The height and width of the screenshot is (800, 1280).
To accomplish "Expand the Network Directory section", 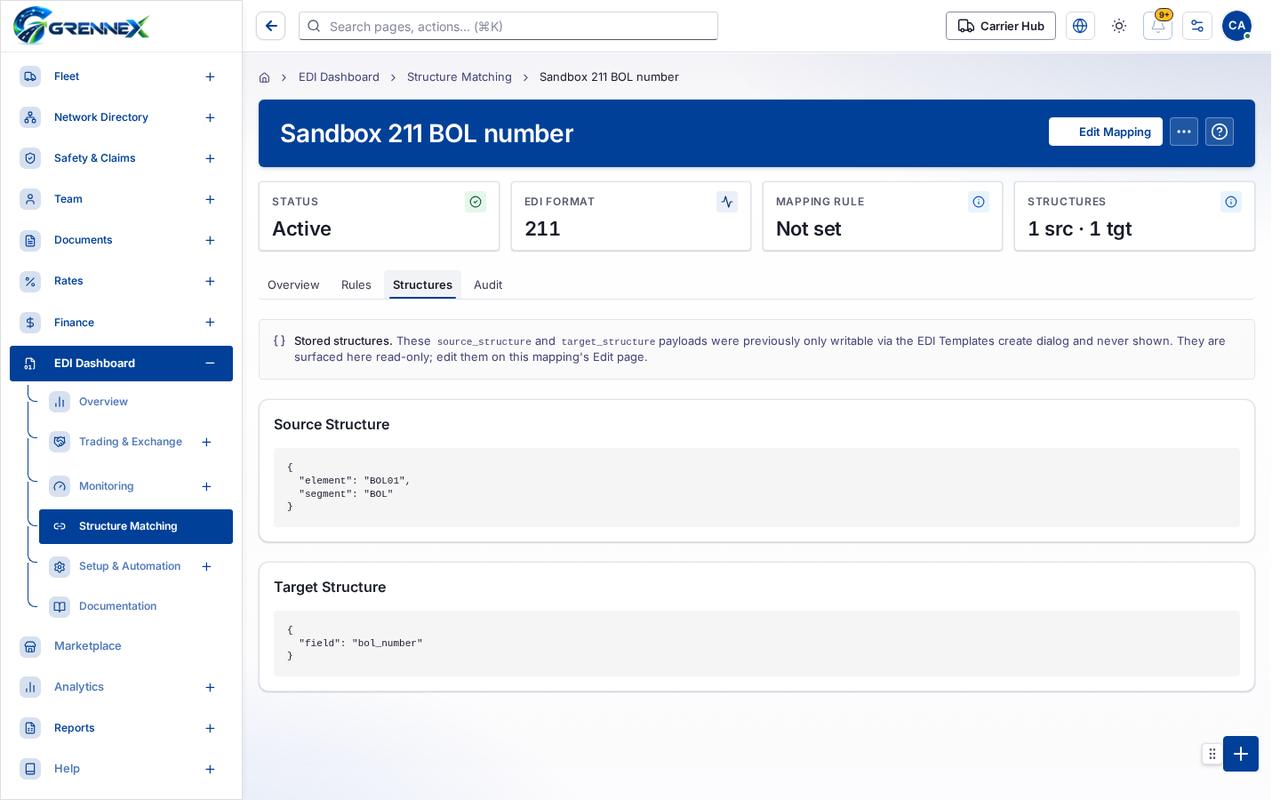I will (x=210, y=118).
